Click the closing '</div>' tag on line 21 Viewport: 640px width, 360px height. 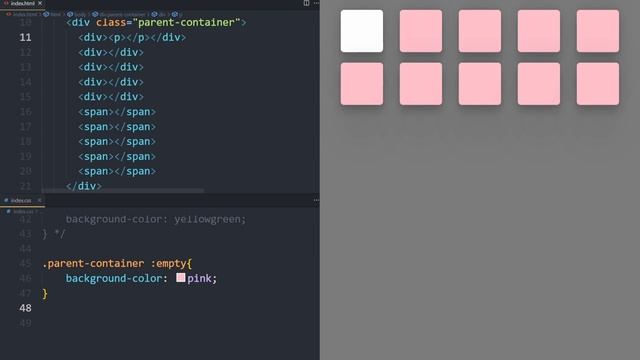pyautogui.click(x=84, y=186)
